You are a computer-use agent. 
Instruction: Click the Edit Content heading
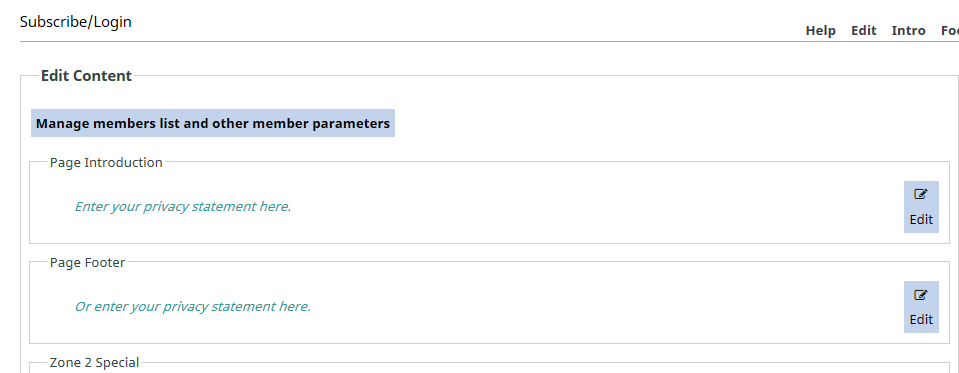pyautogui.click(x=86, y=76)
